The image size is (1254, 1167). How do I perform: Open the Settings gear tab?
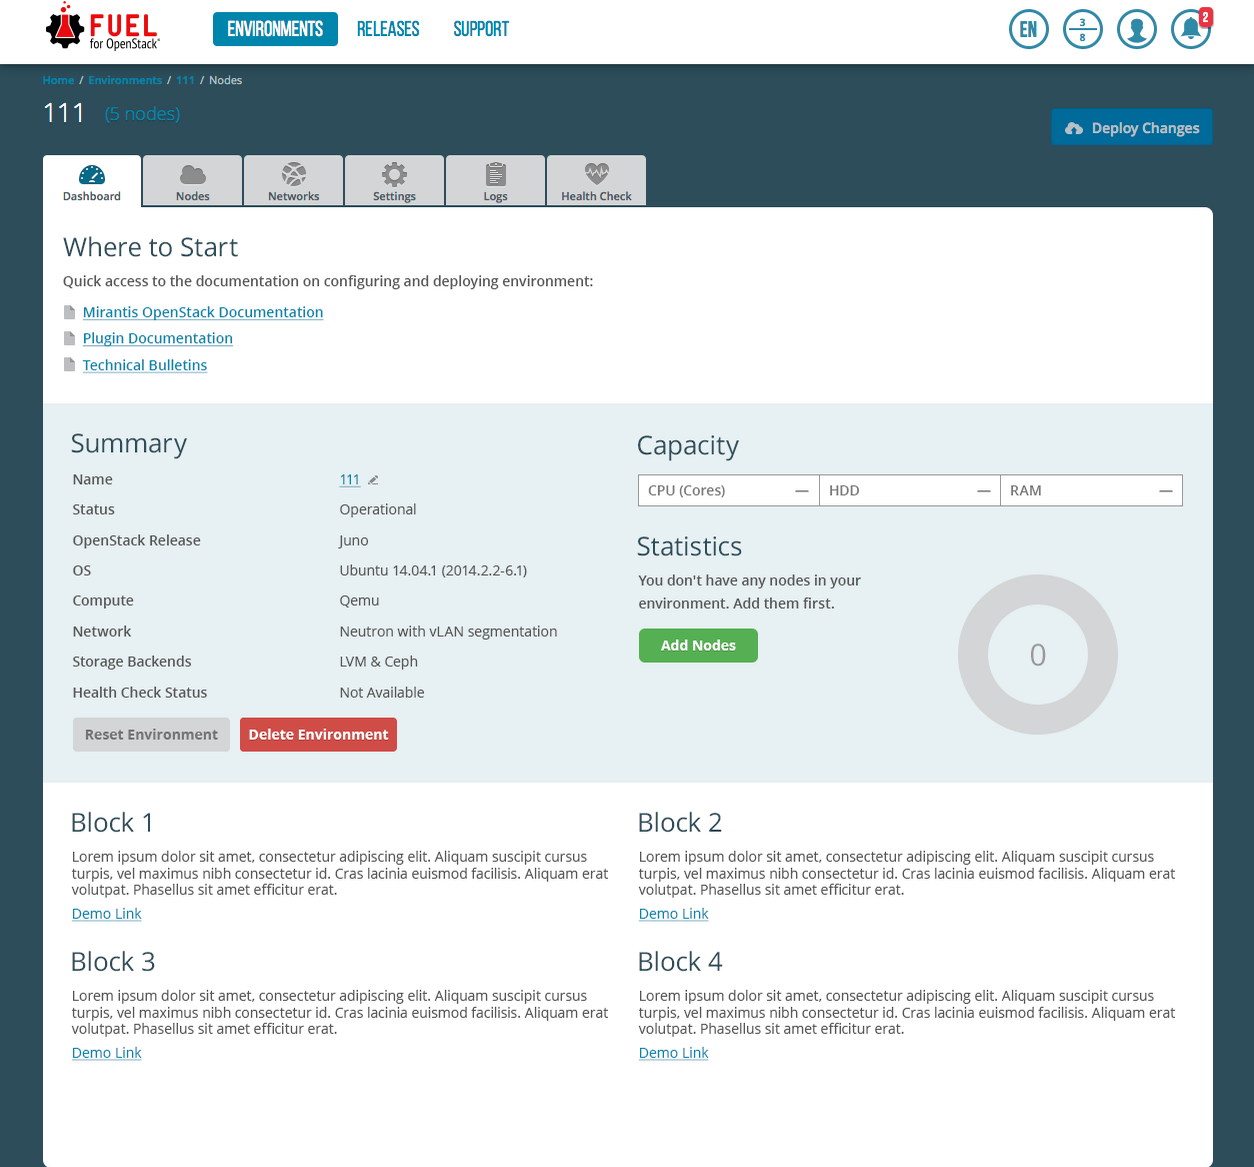coord(394,181)
